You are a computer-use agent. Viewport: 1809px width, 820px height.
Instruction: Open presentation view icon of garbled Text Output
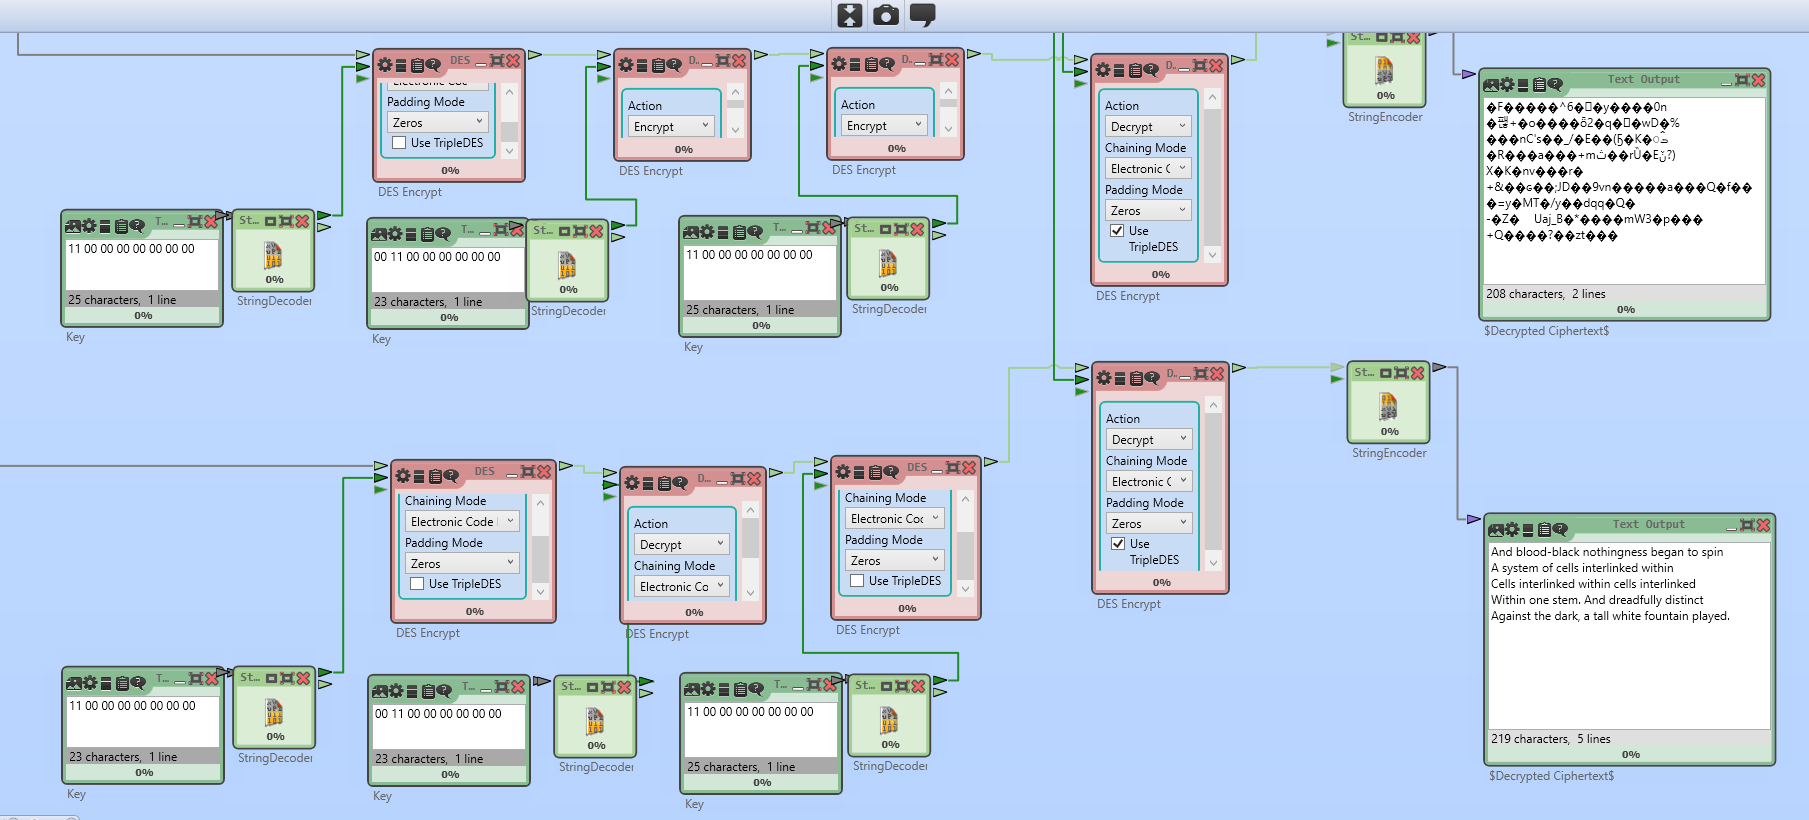click(x=1491, y=85)
